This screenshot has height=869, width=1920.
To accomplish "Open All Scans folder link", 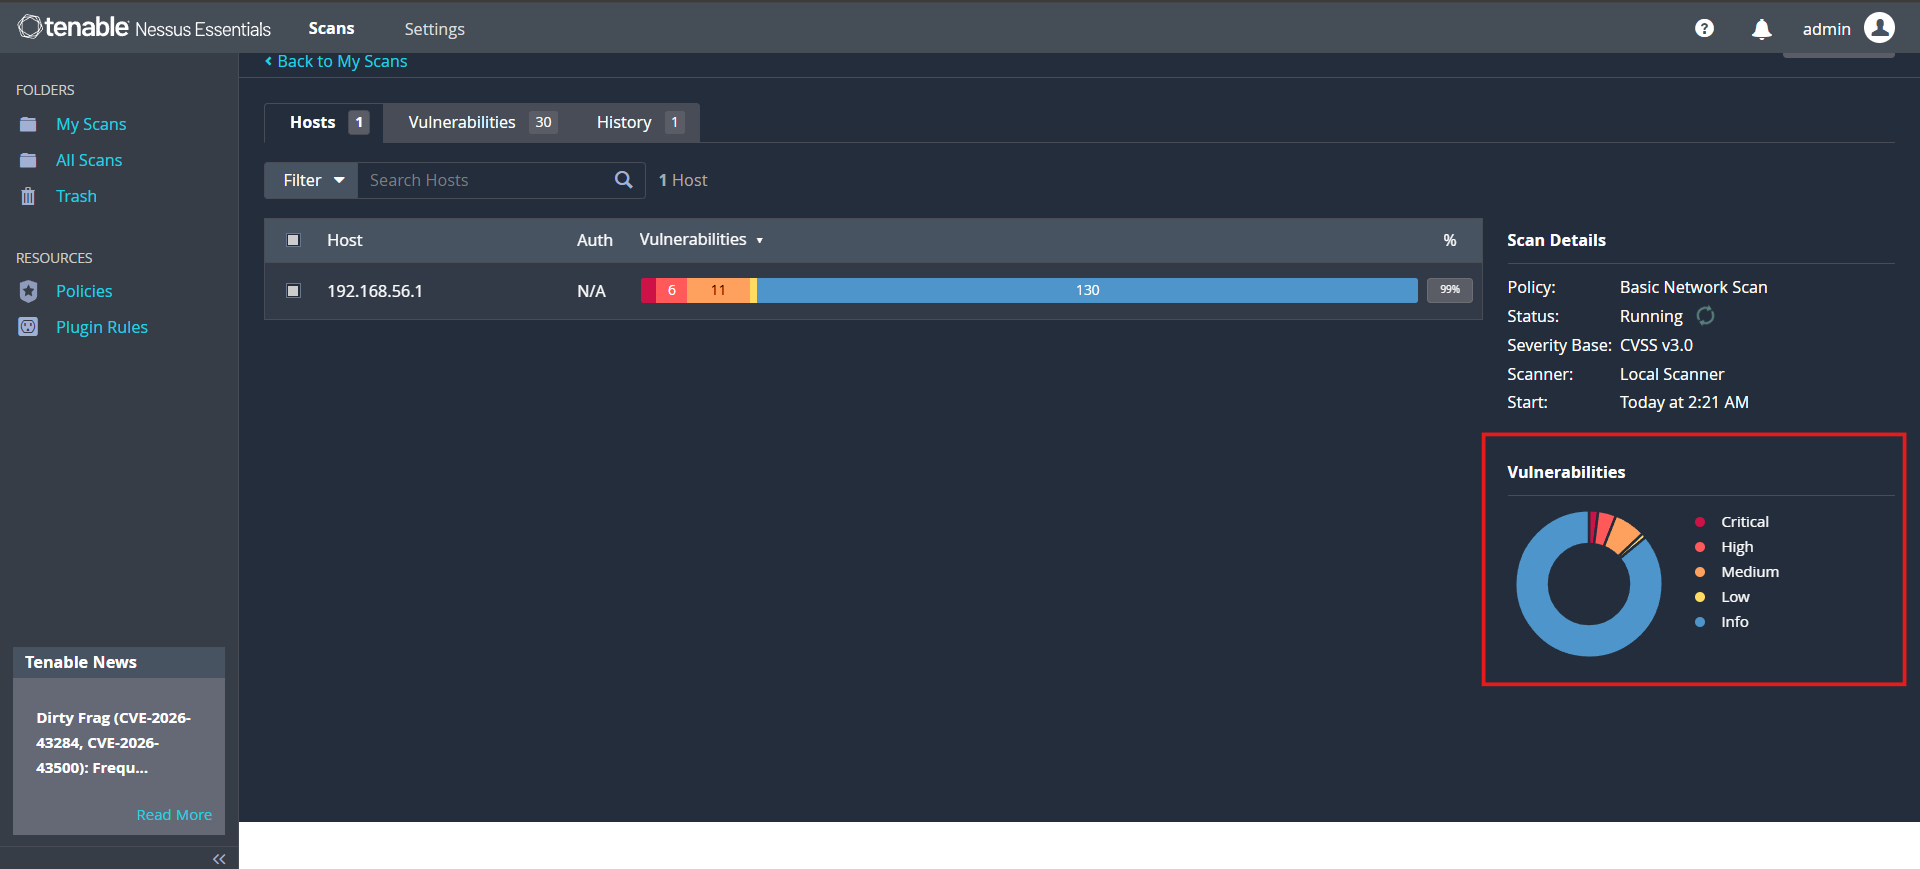I will click(89, 160).
